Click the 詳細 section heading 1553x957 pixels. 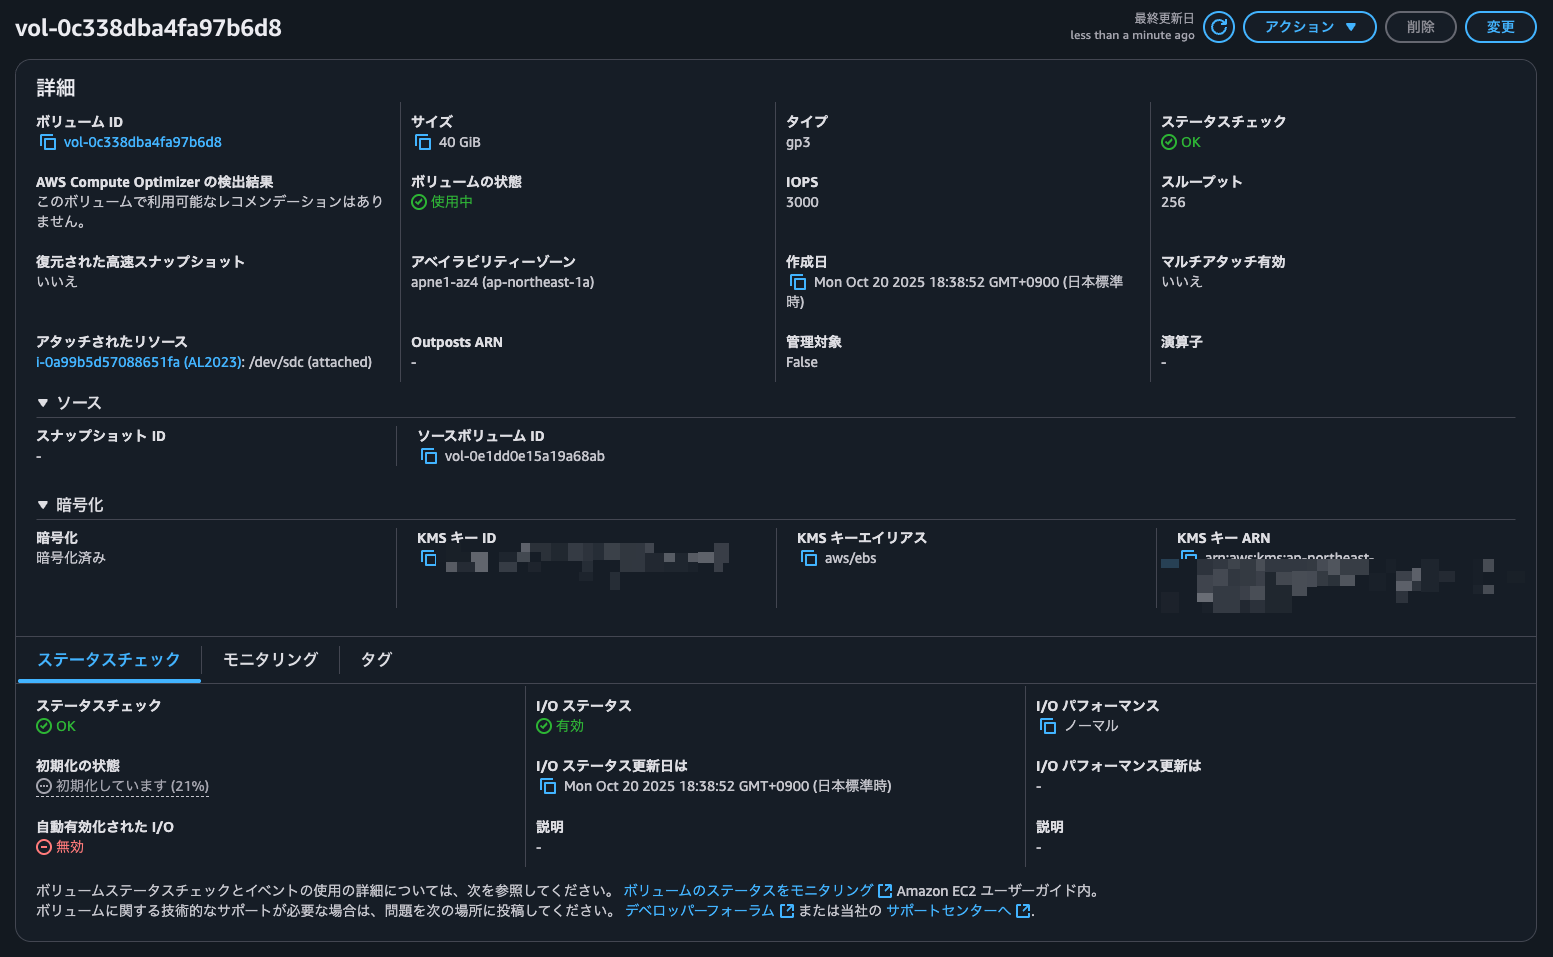tap(56, 88)
